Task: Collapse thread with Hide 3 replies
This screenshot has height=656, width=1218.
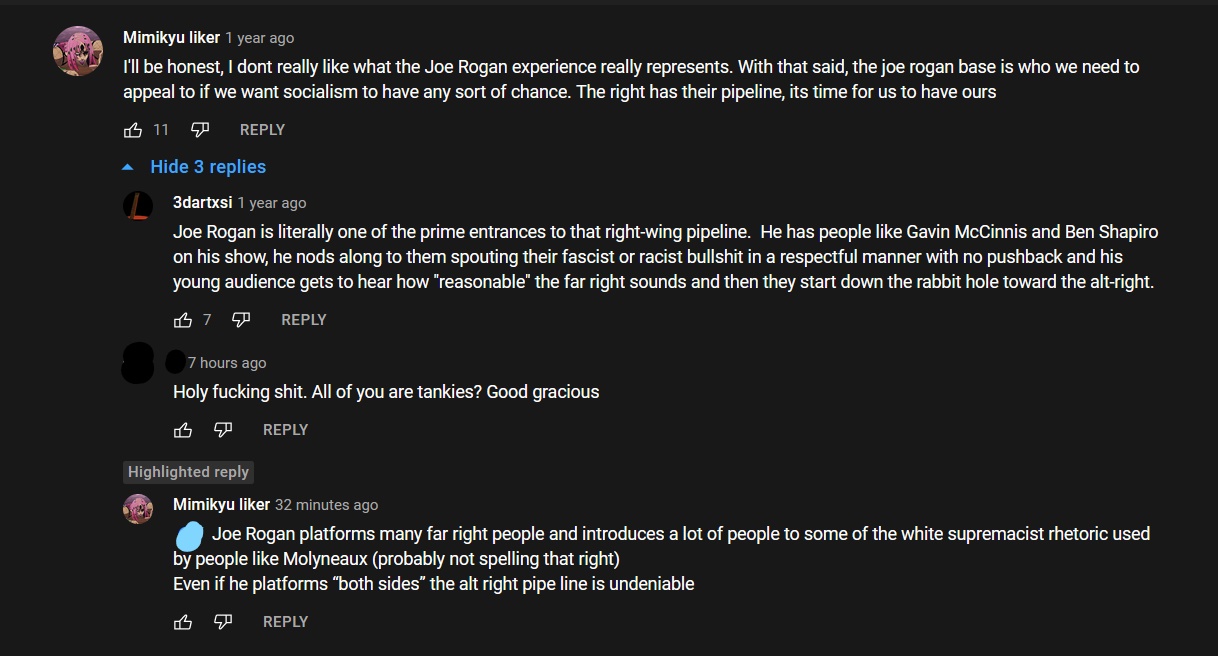Action: (x=208, y=167)
